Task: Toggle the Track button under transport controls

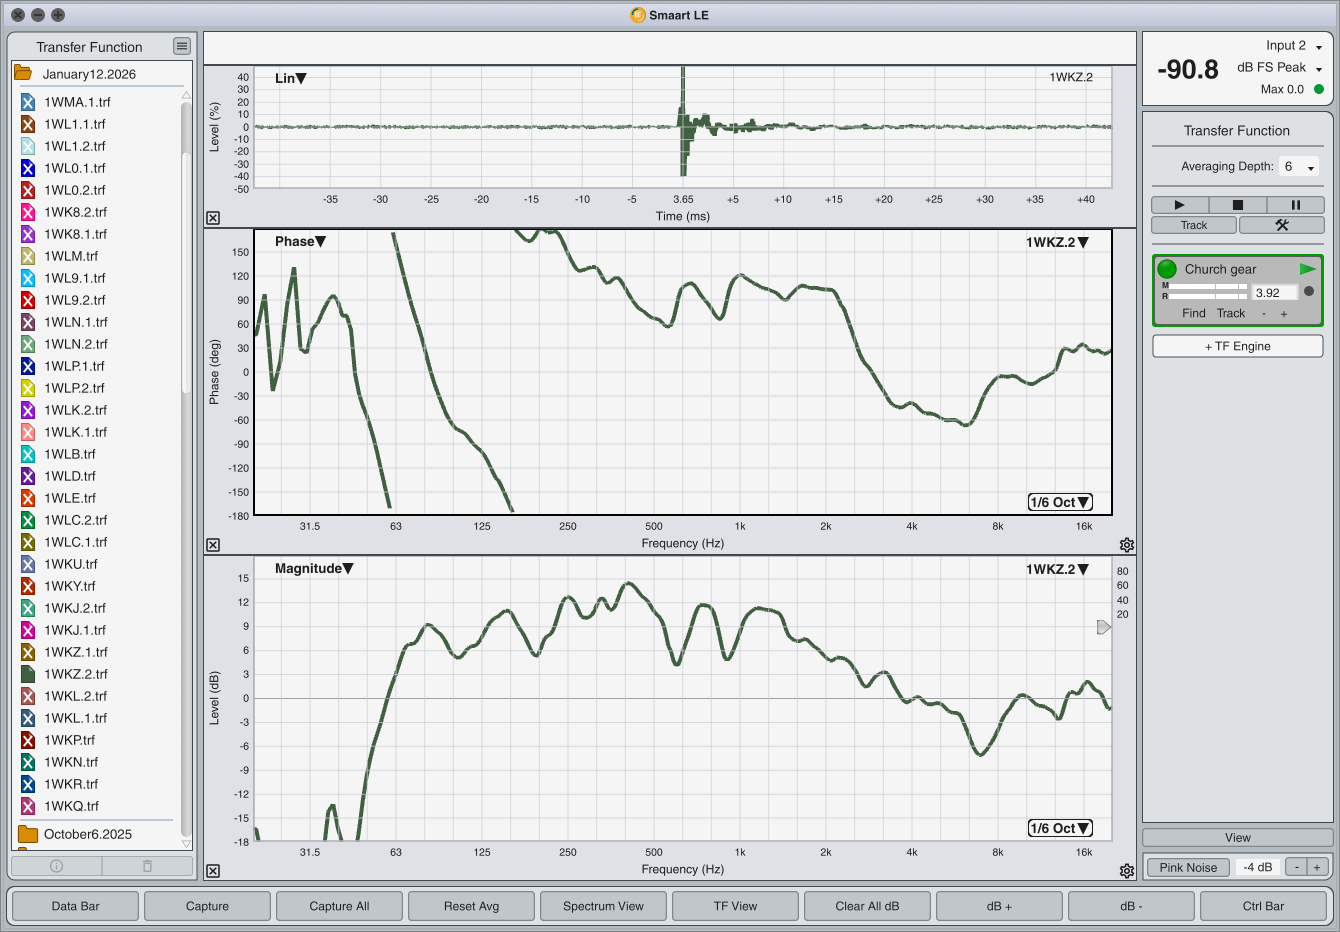Action: coord(1194,225)
